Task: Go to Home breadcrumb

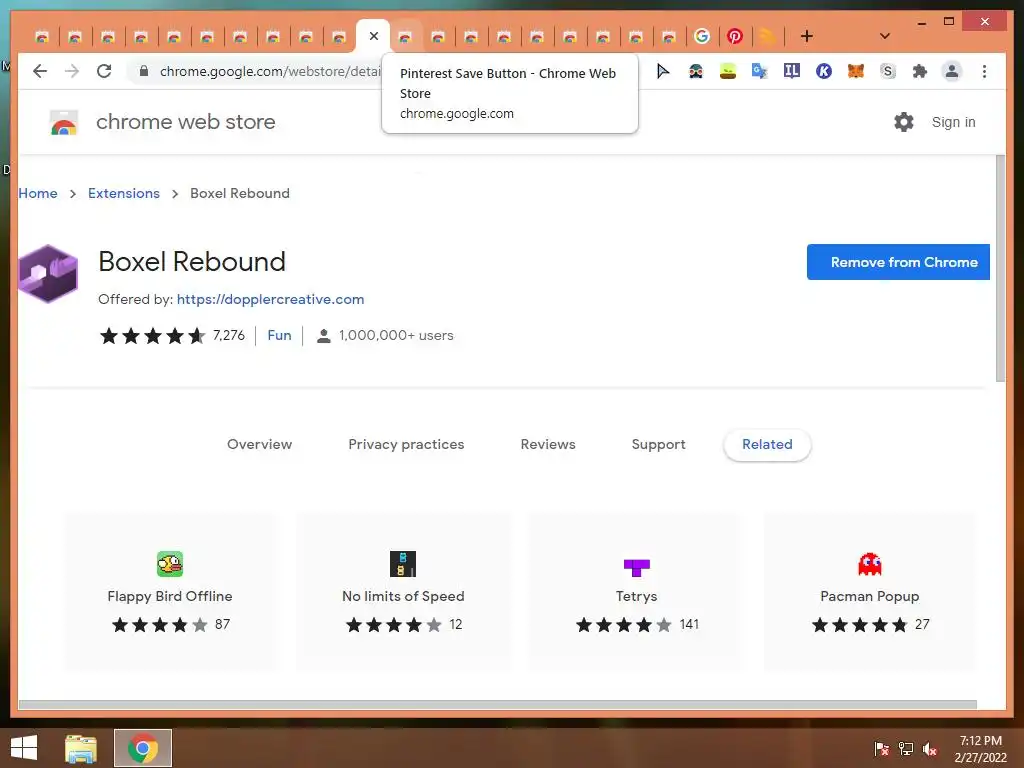Action: pyautogui.click(x=38, y=193)
